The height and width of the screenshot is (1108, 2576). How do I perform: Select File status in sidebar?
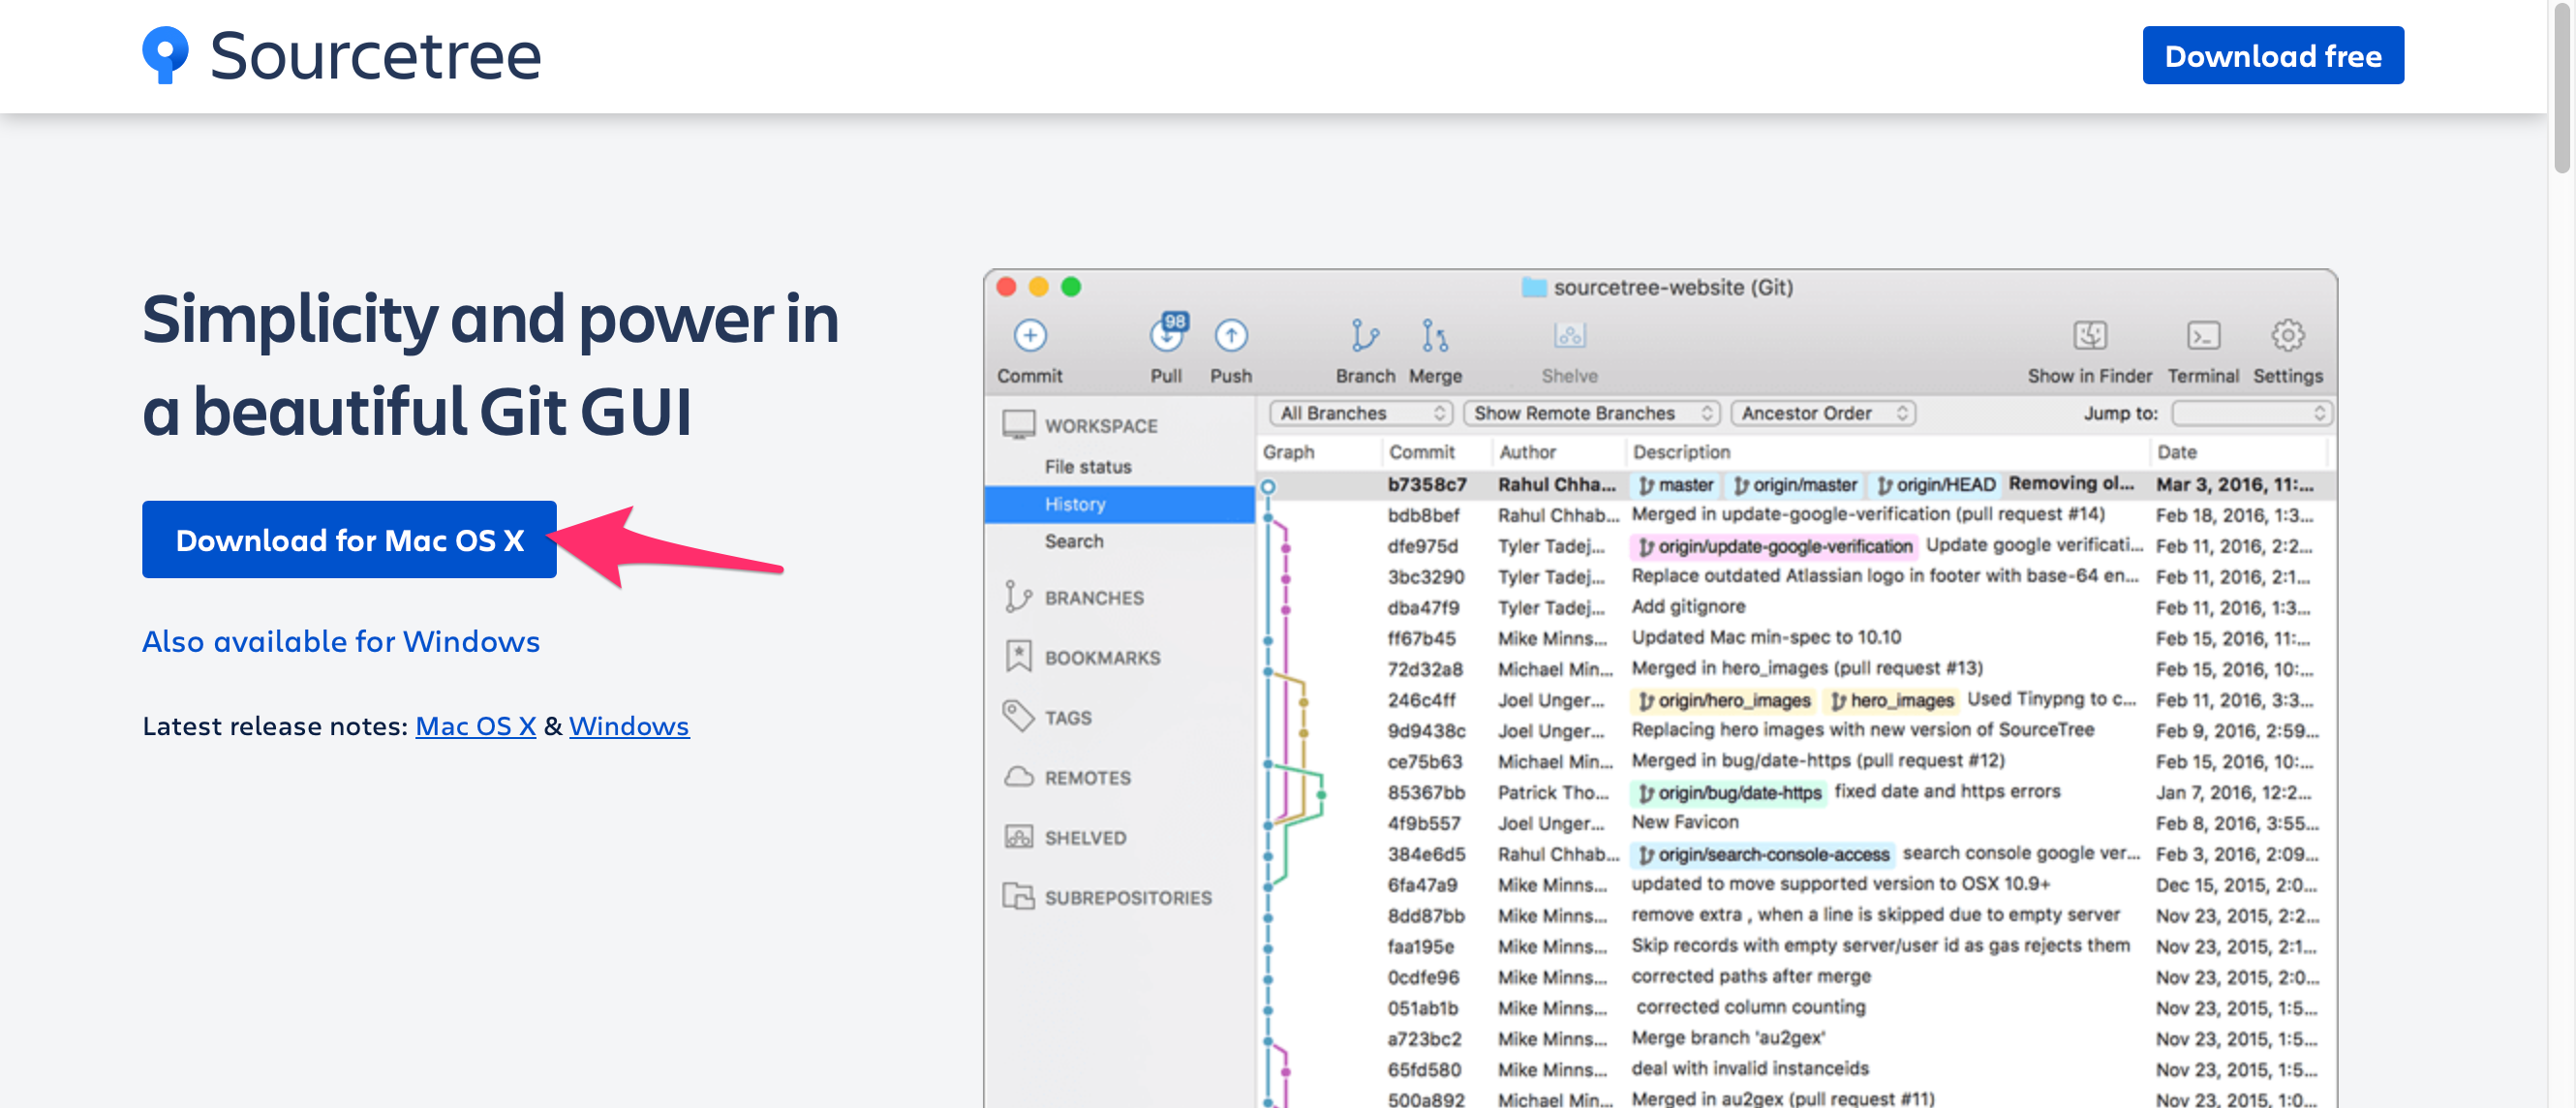(x=1088, y=467)
